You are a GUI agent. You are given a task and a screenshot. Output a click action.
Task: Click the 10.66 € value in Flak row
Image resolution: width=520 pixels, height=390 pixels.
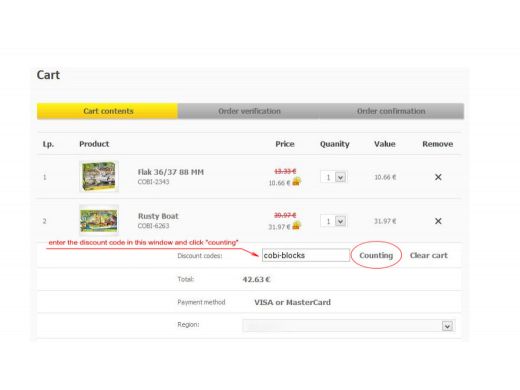385,177
